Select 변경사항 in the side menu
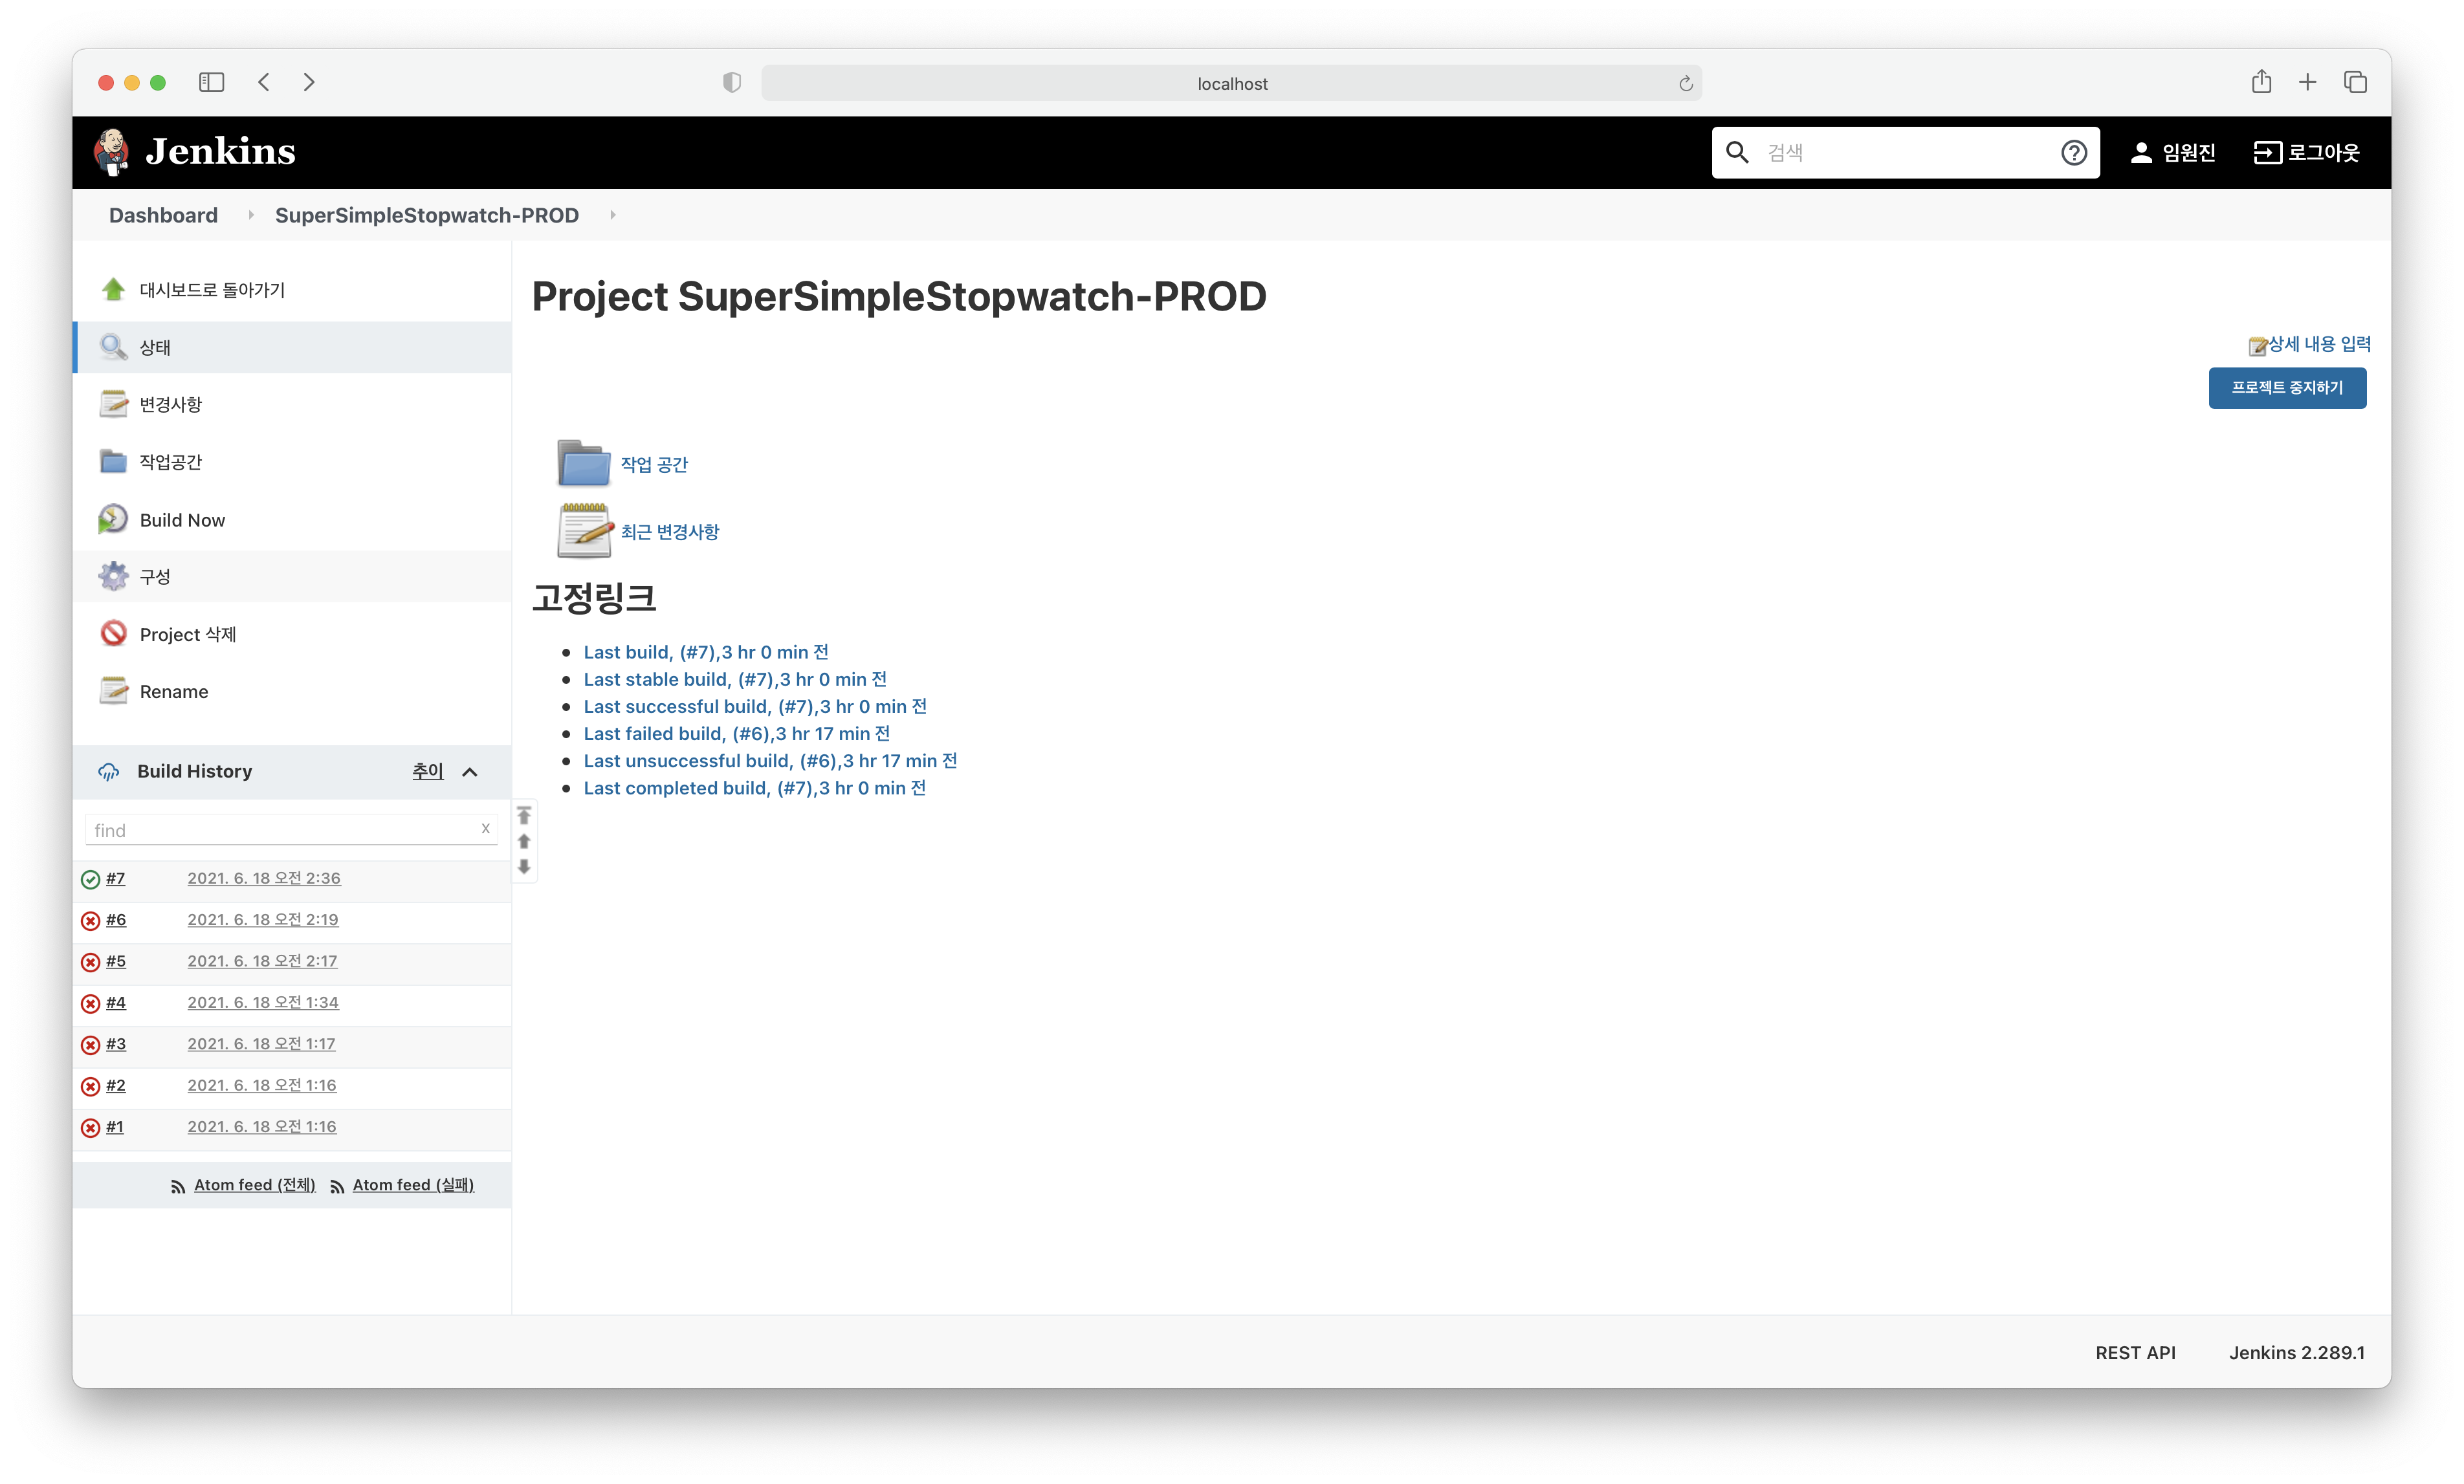This screenshot has width=2464, height=1484. tap(170, 404)
